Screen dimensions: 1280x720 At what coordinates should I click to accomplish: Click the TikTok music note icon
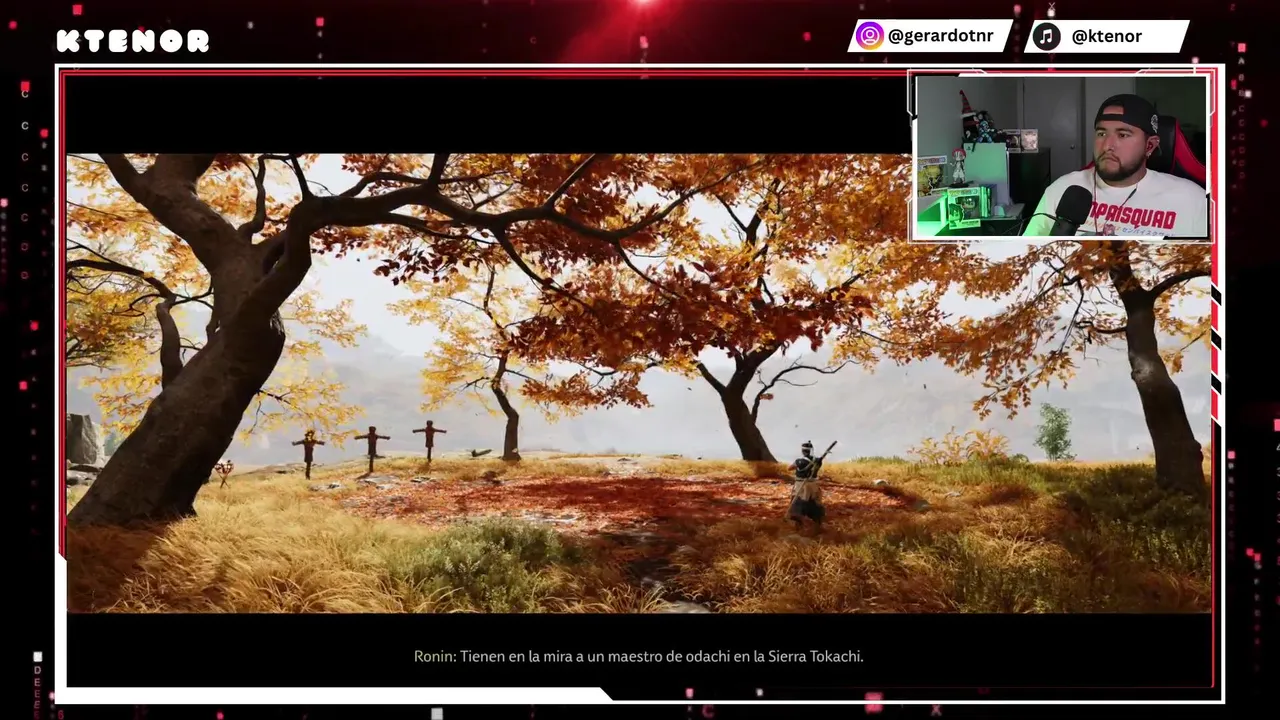pos(1046,36)
